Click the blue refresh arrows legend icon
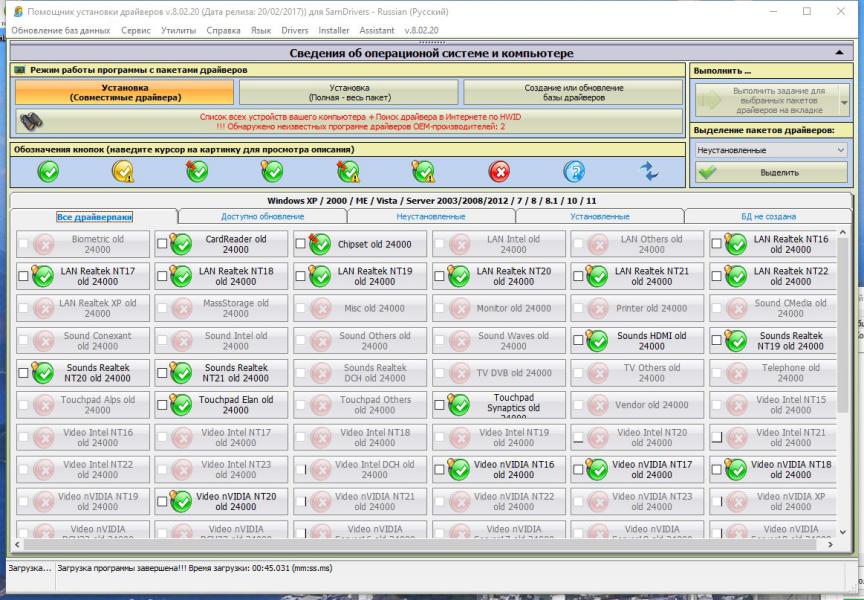Image resolution: width=864 pixels, height=600 pixels. [x=650, y=171]
